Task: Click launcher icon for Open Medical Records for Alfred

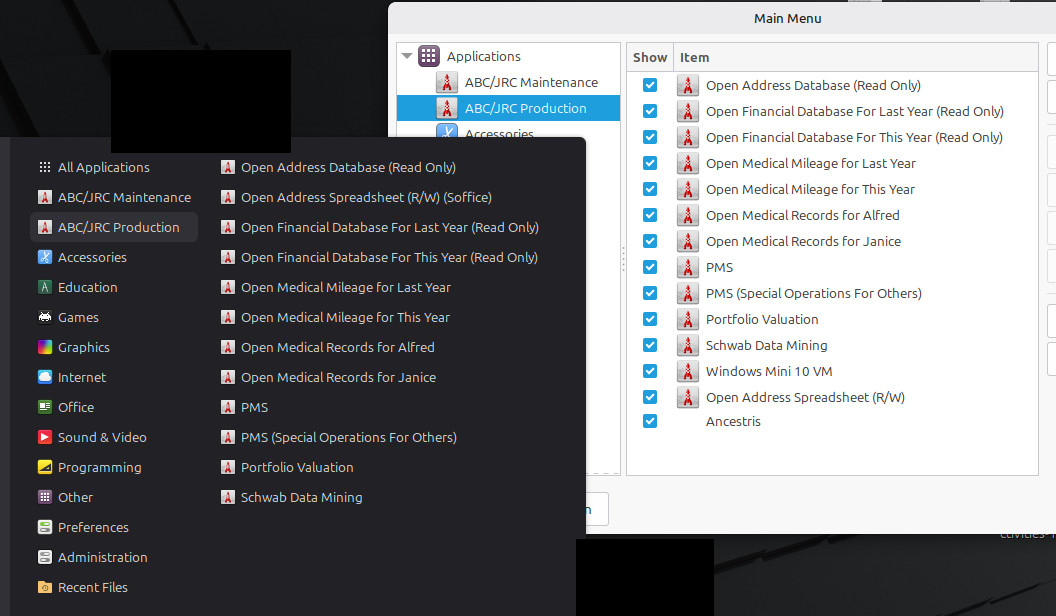Action: [x=228, y=347]
